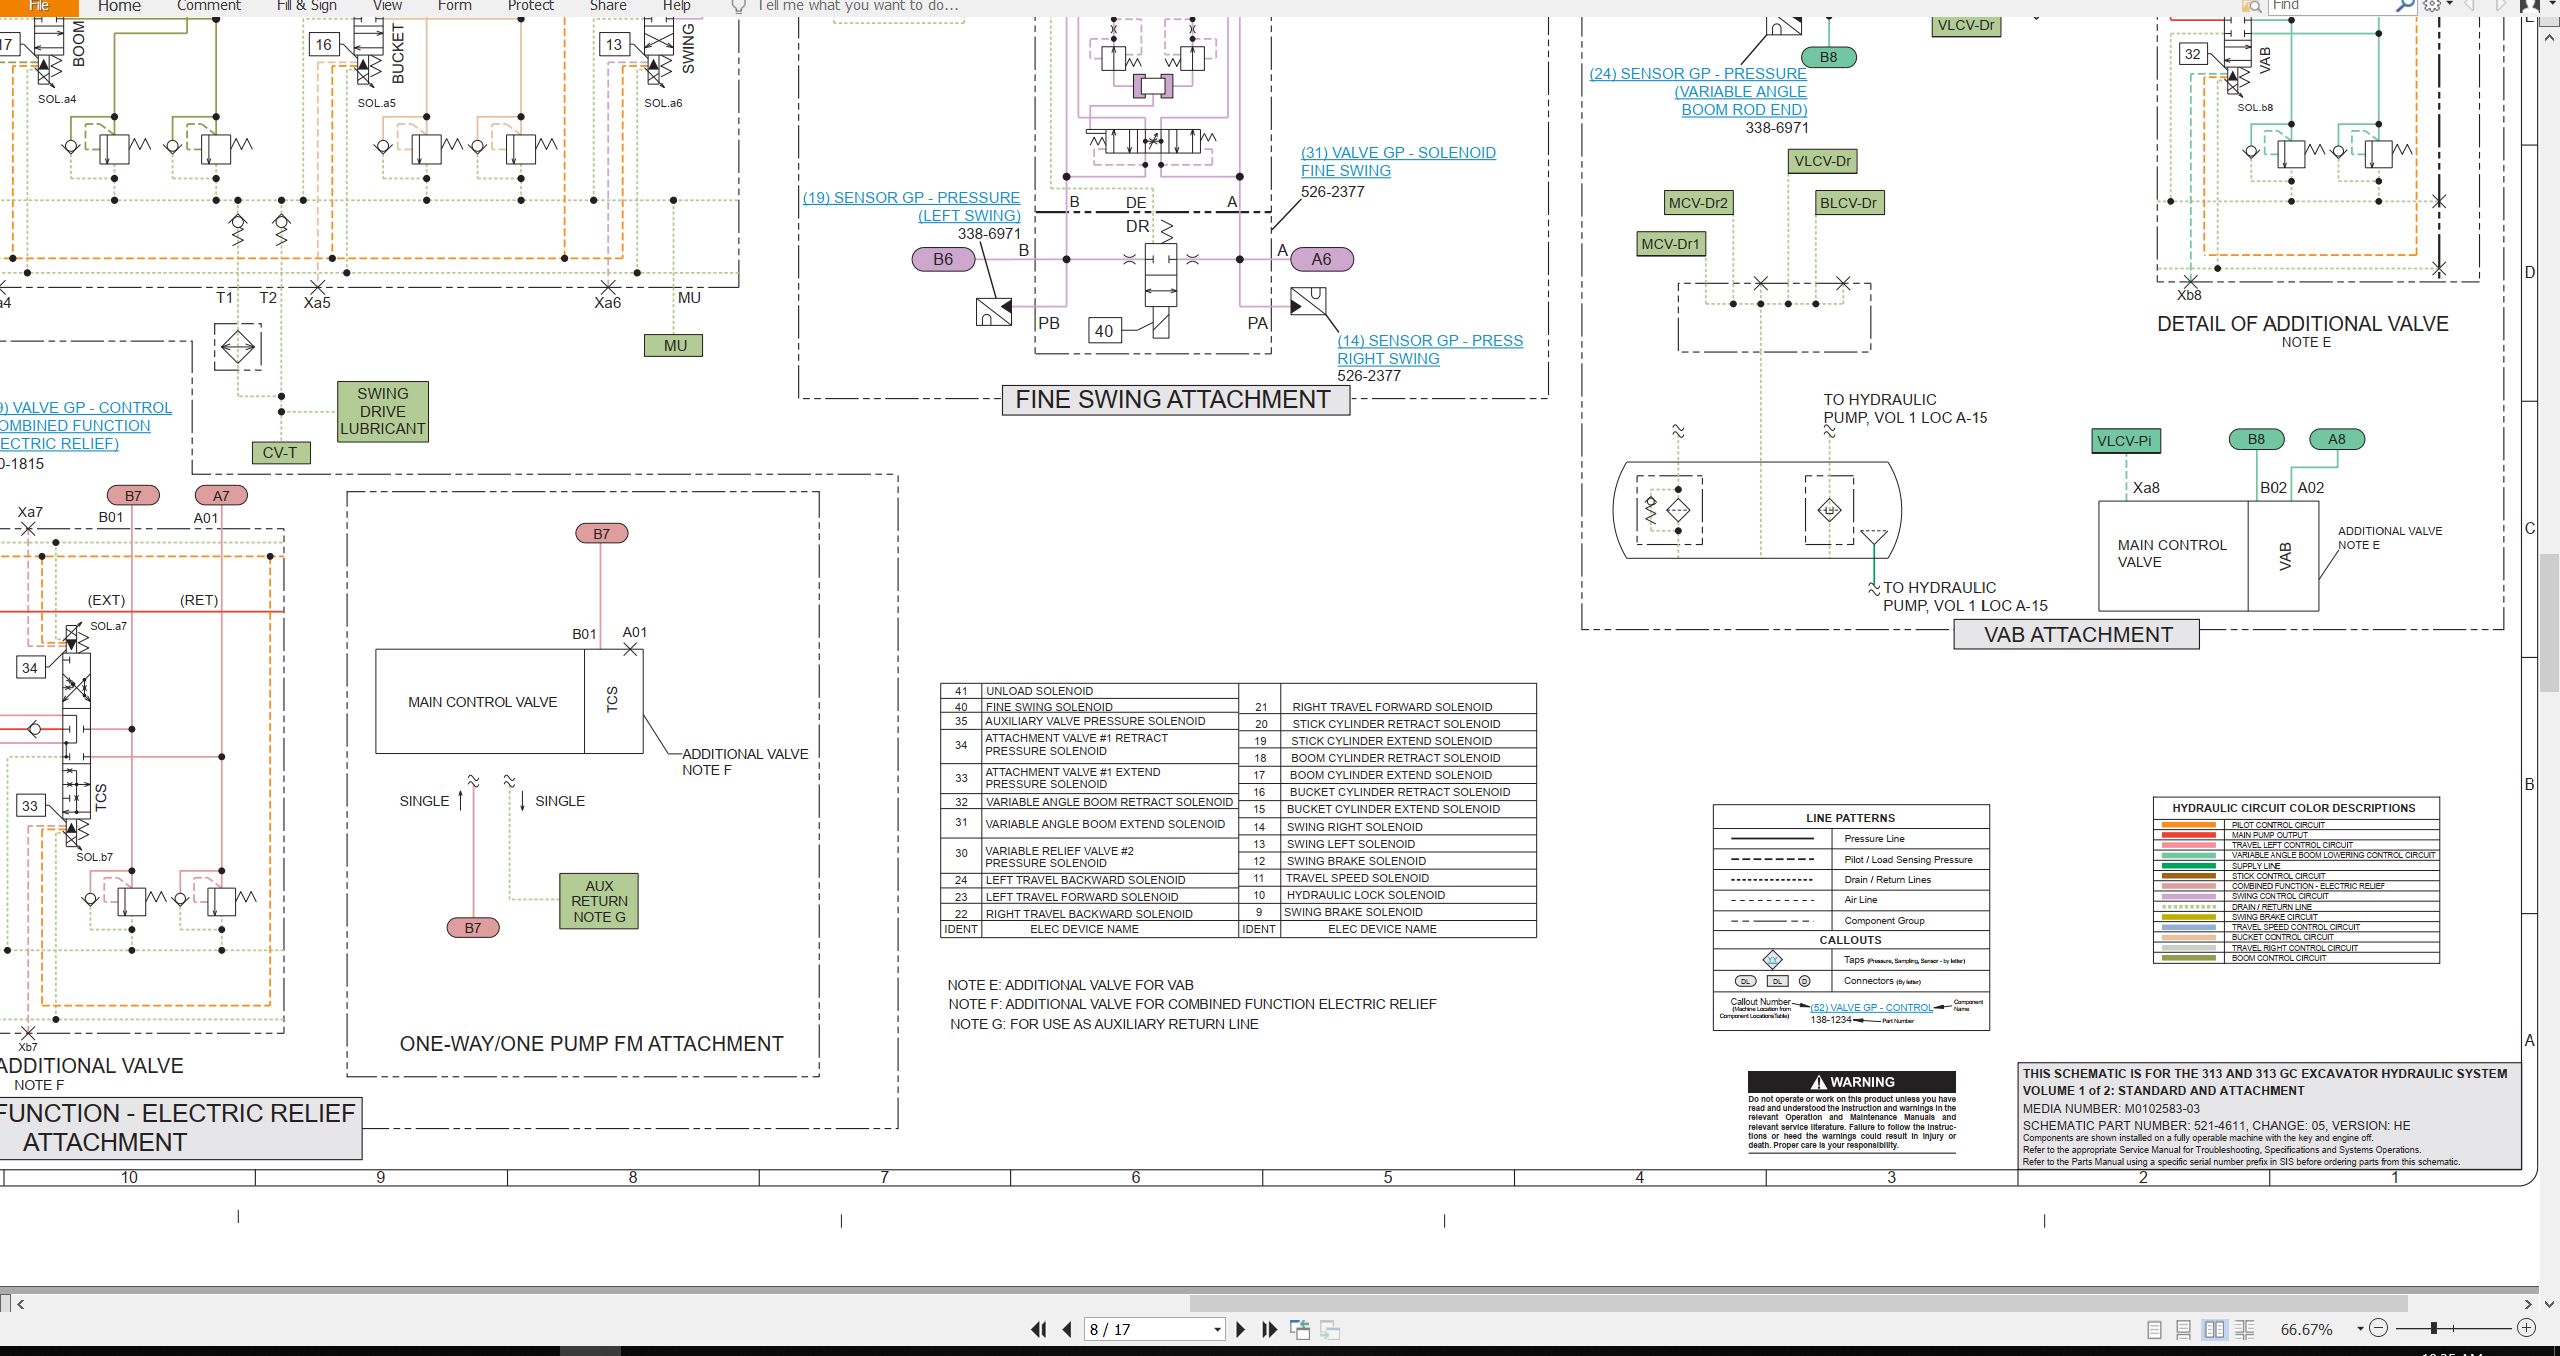Click the 'AUX RETURN NOTE G' box

[x=599, y=901]
